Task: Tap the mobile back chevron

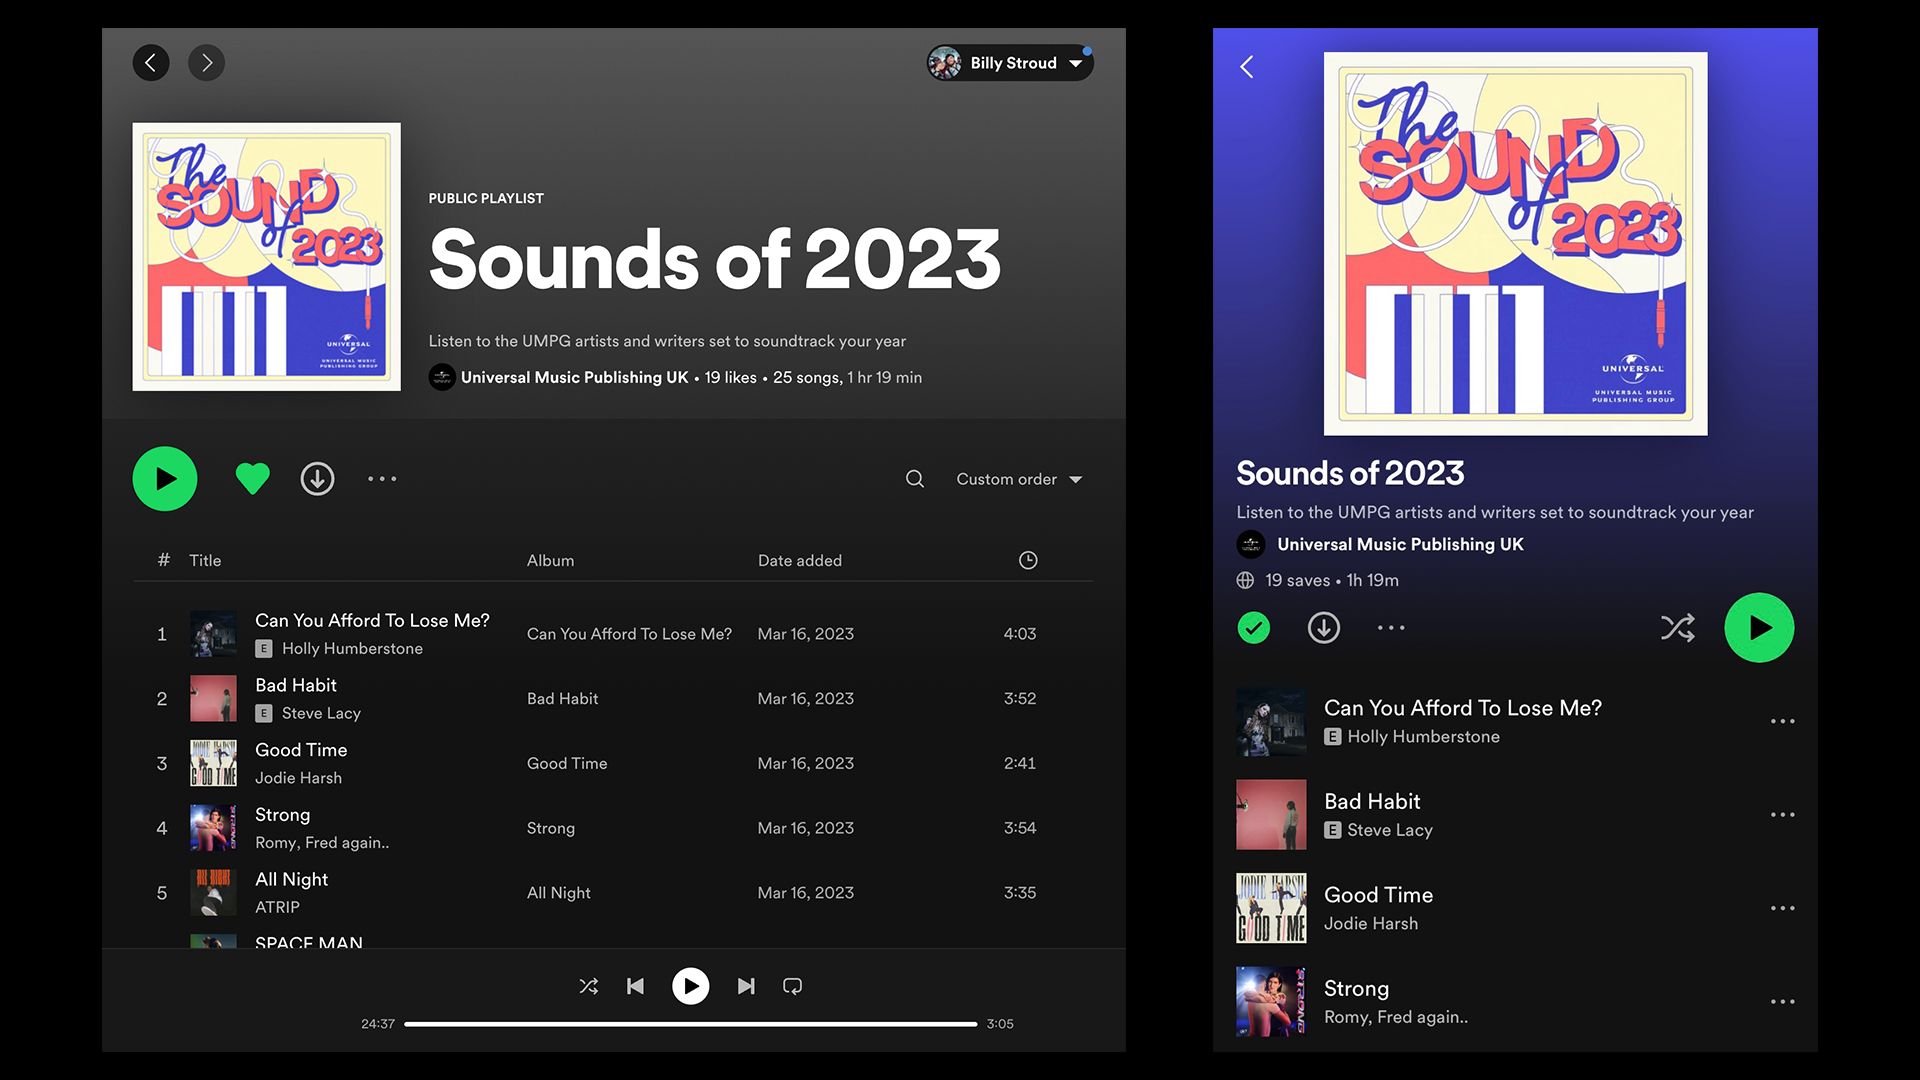Action: (x=1247, y=67)
